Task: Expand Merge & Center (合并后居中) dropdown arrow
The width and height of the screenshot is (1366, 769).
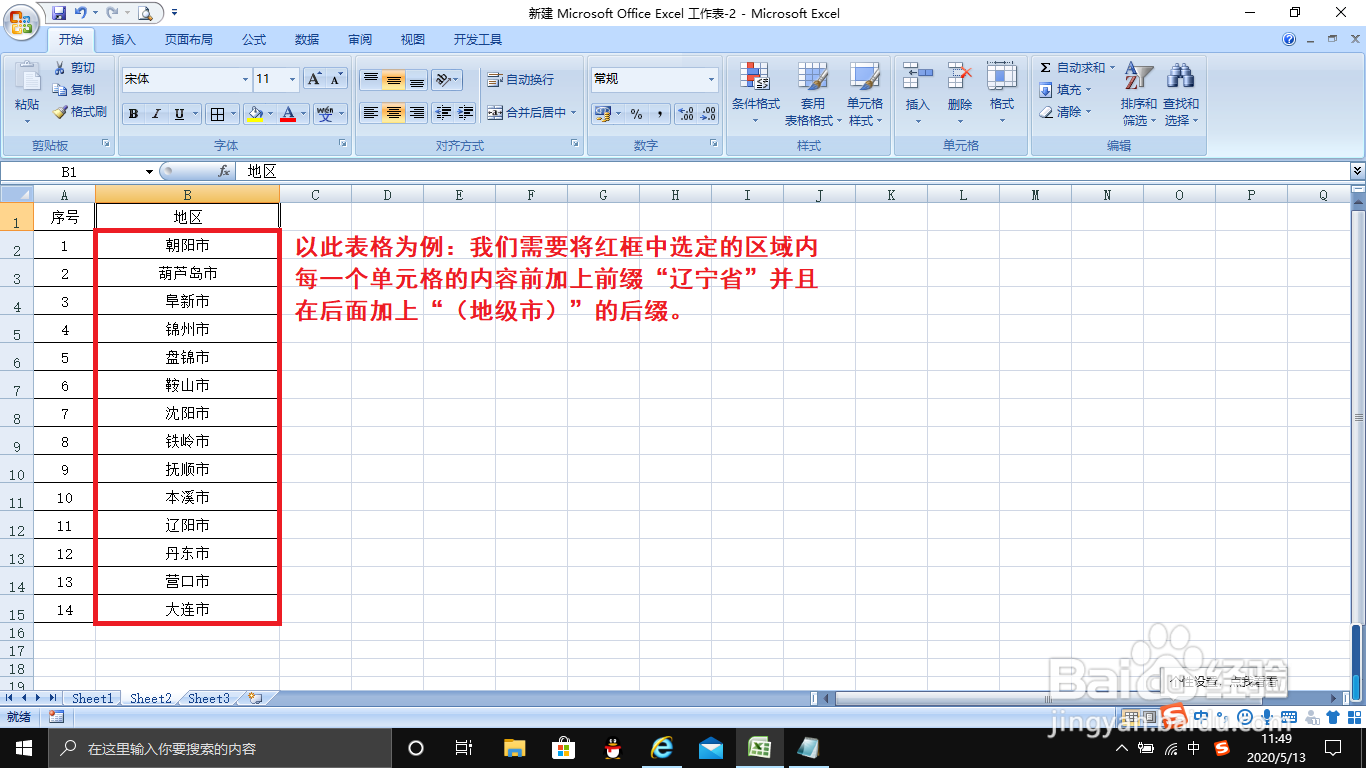Action: 574,113
